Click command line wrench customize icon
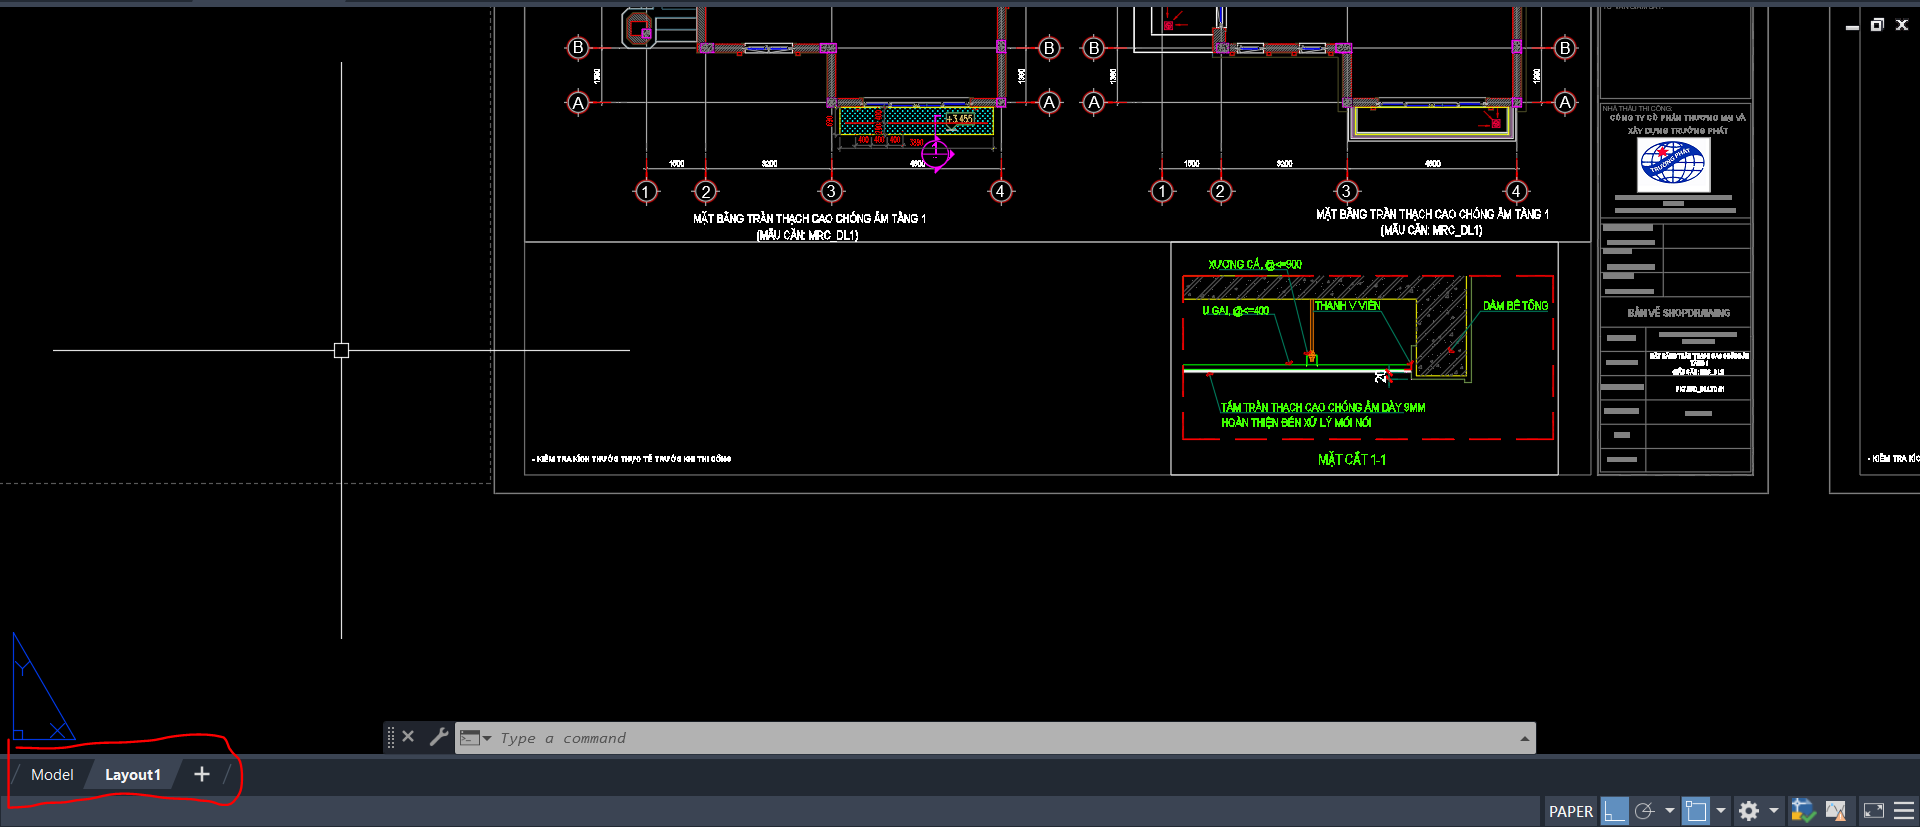Viewport: 1920px width, 827px height. tap(438, 737)
